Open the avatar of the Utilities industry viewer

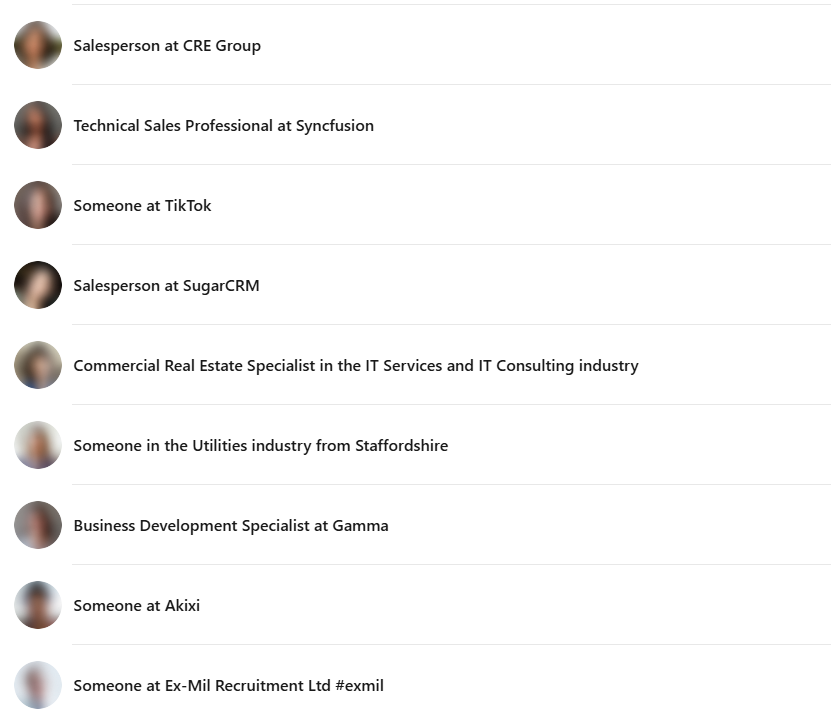tap(38, 445)
